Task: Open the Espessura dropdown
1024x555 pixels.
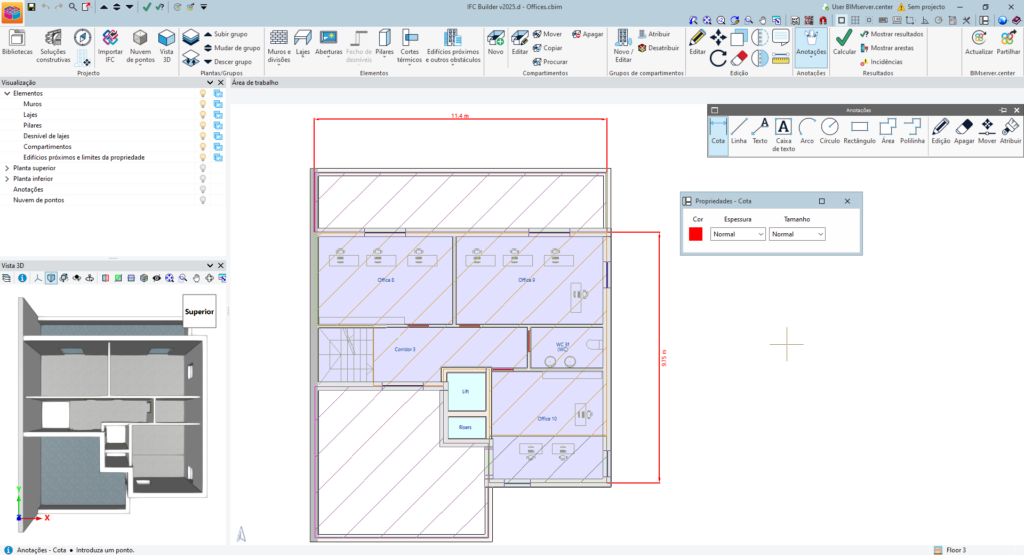Action: tap(737, 234)
